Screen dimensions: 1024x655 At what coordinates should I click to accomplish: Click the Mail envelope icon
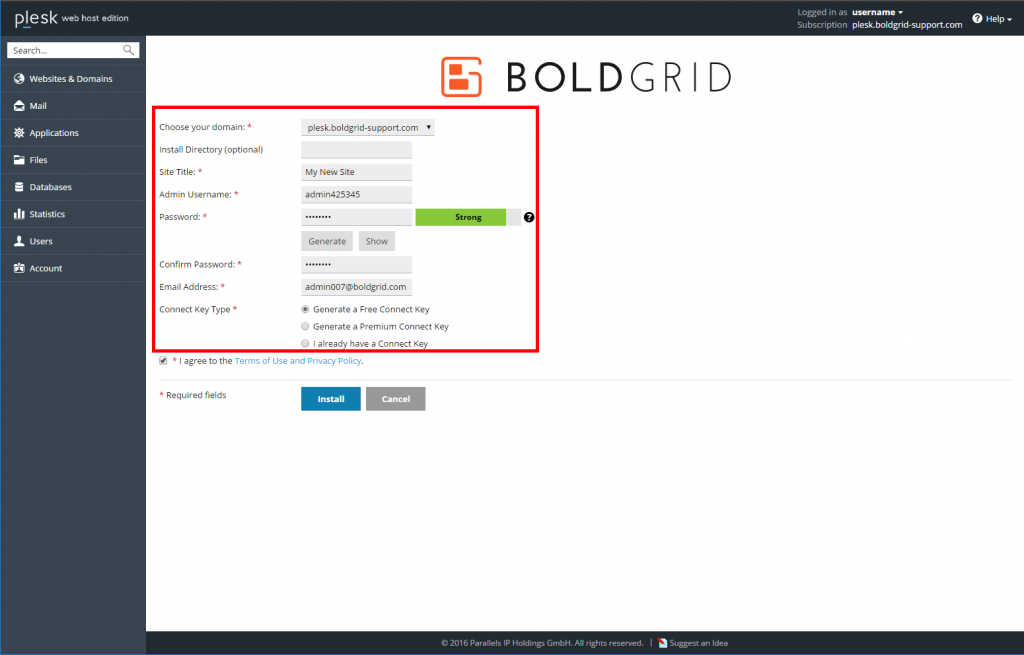click(x=19, y=106)
